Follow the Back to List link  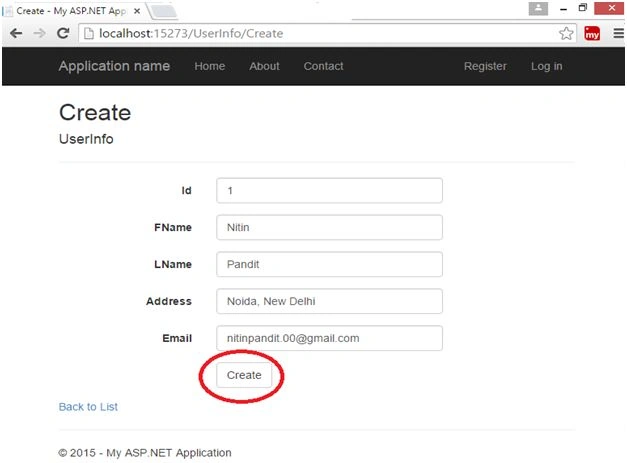point(88,407)
